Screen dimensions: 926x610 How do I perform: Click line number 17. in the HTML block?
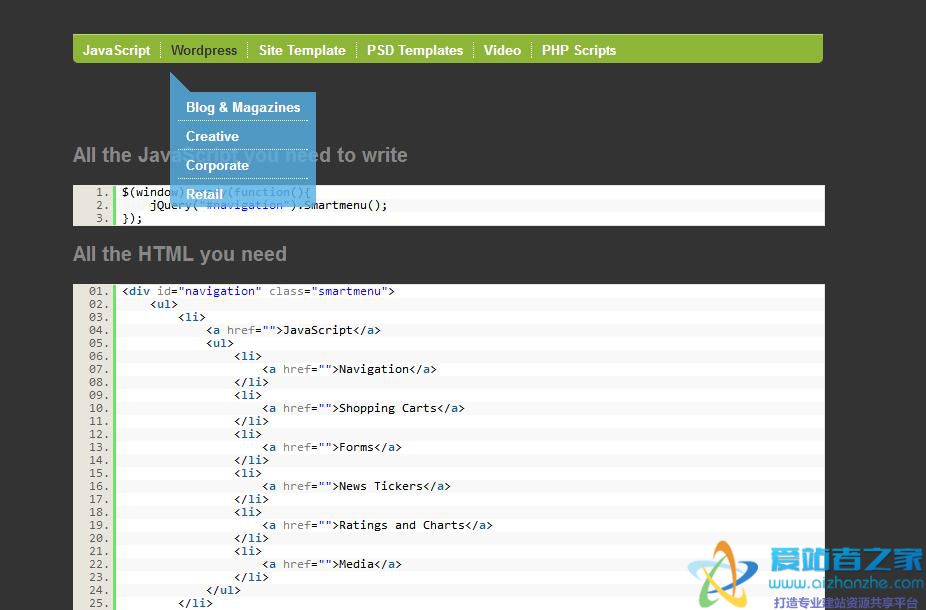pos(99,499)
